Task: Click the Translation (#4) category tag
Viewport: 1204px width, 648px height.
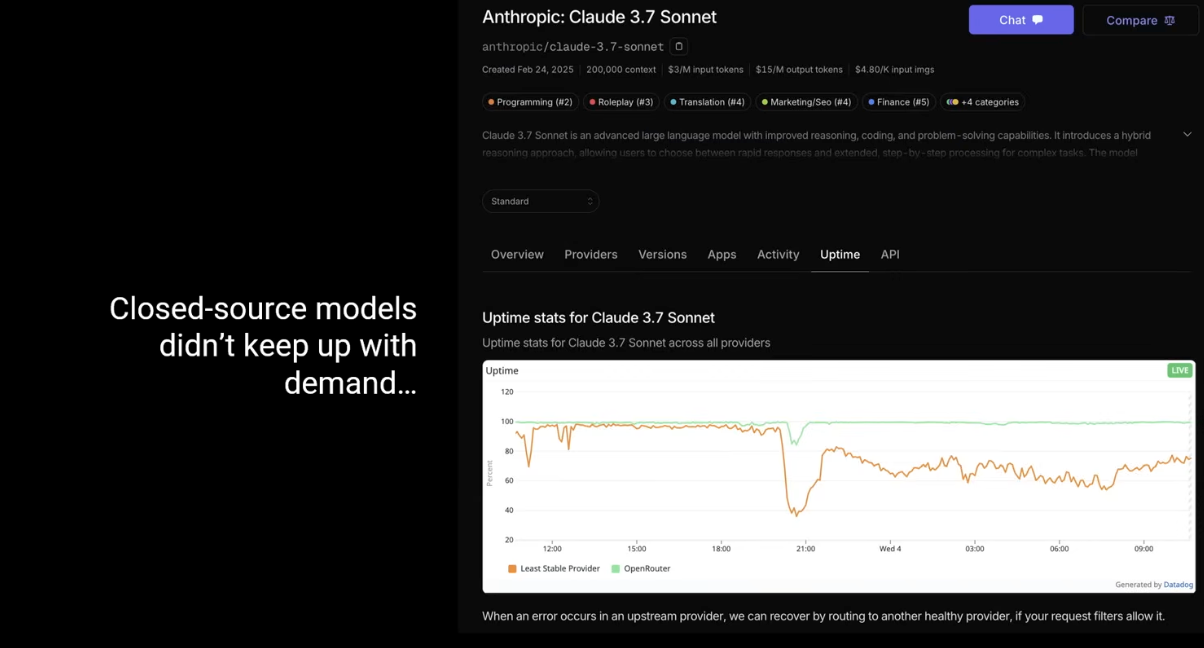Action: (x=708, y=102)
